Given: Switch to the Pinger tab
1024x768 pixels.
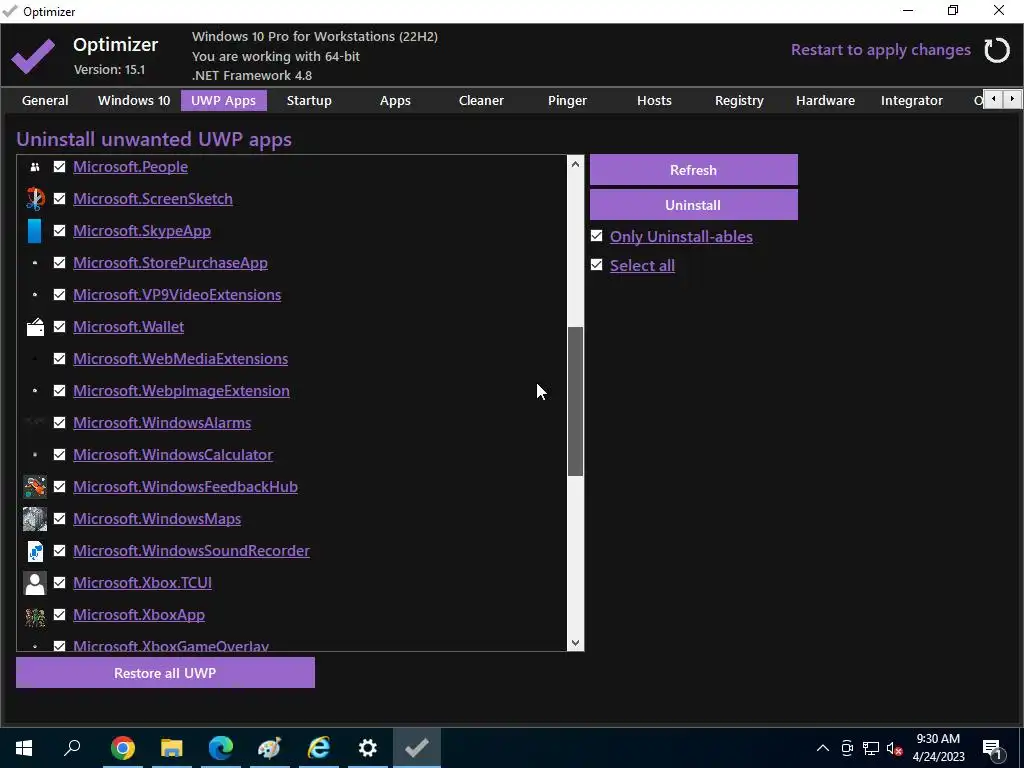Looking at the screenshot, I should (x=568, y=101).
